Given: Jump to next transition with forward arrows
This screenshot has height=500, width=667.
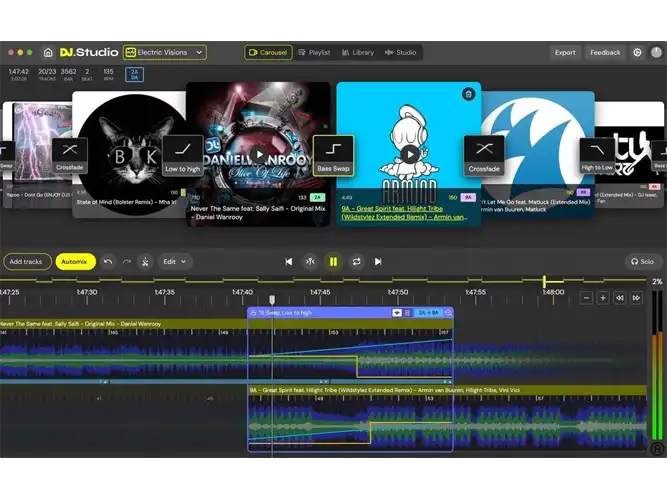Looking at the screenshot, I should tap(636, 298).
